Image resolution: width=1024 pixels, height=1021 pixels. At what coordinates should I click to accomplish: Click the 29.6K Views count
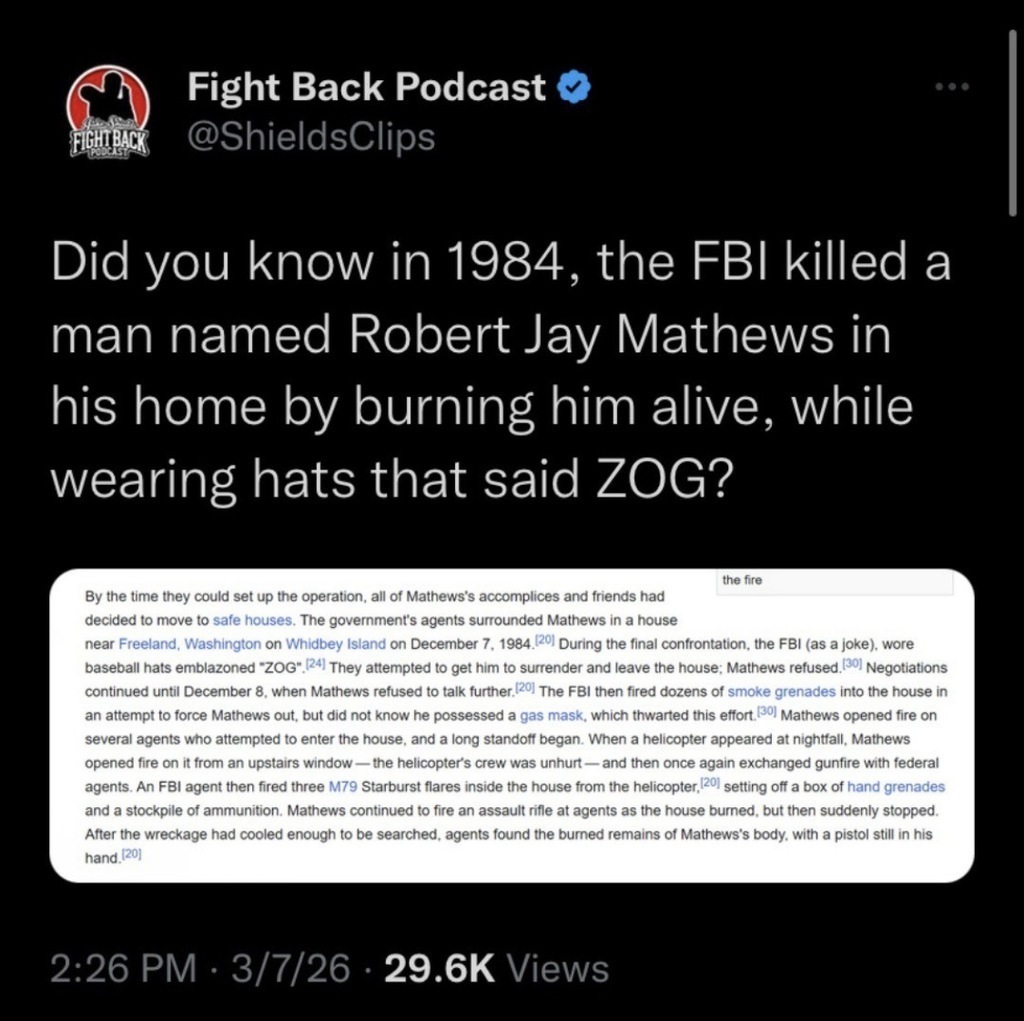497,967
